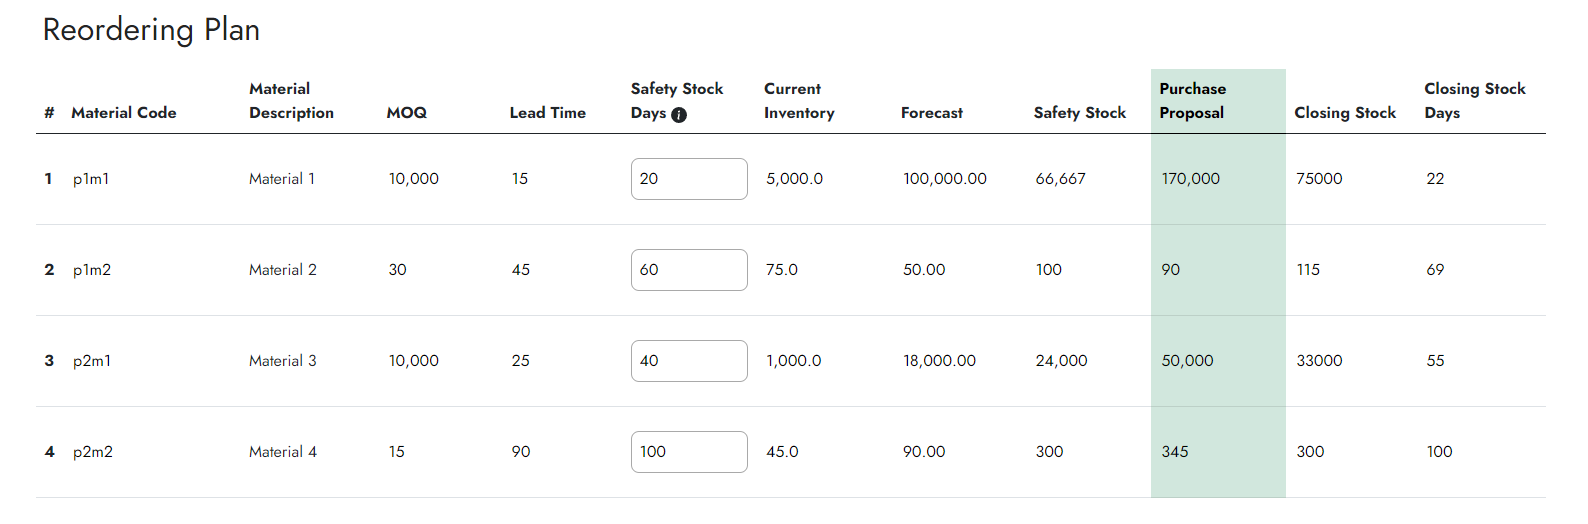Click the Forecast column header
Screen dimensions: 1588x524
pos(932,113)
